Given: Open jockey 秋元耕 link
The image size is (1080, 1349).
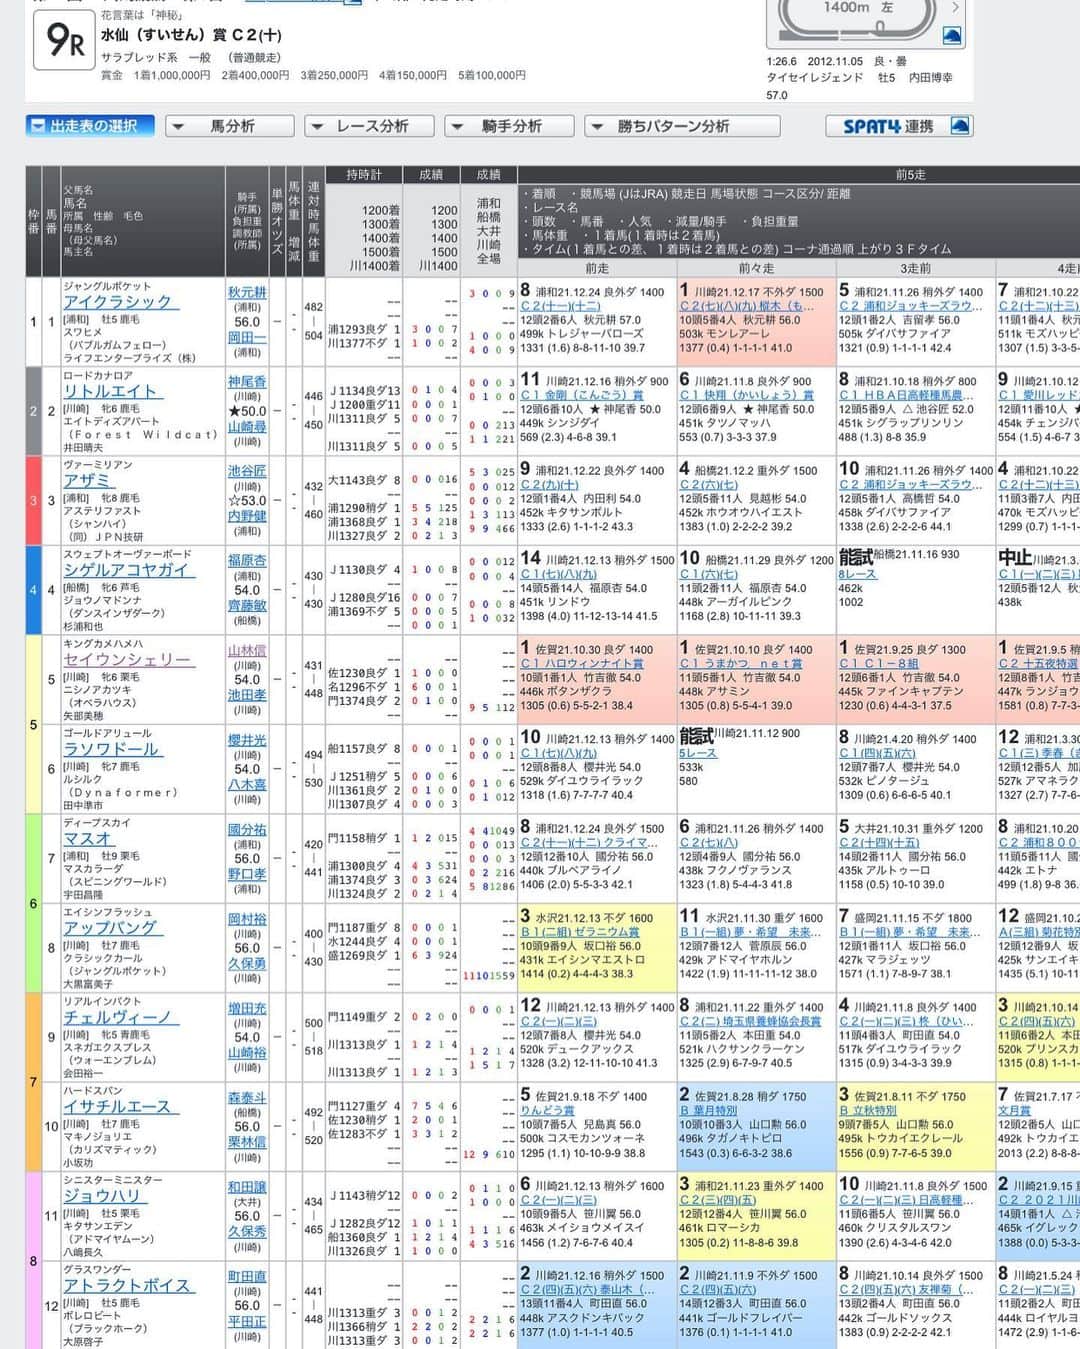Looking at the screenshot, I should [247, 293].
